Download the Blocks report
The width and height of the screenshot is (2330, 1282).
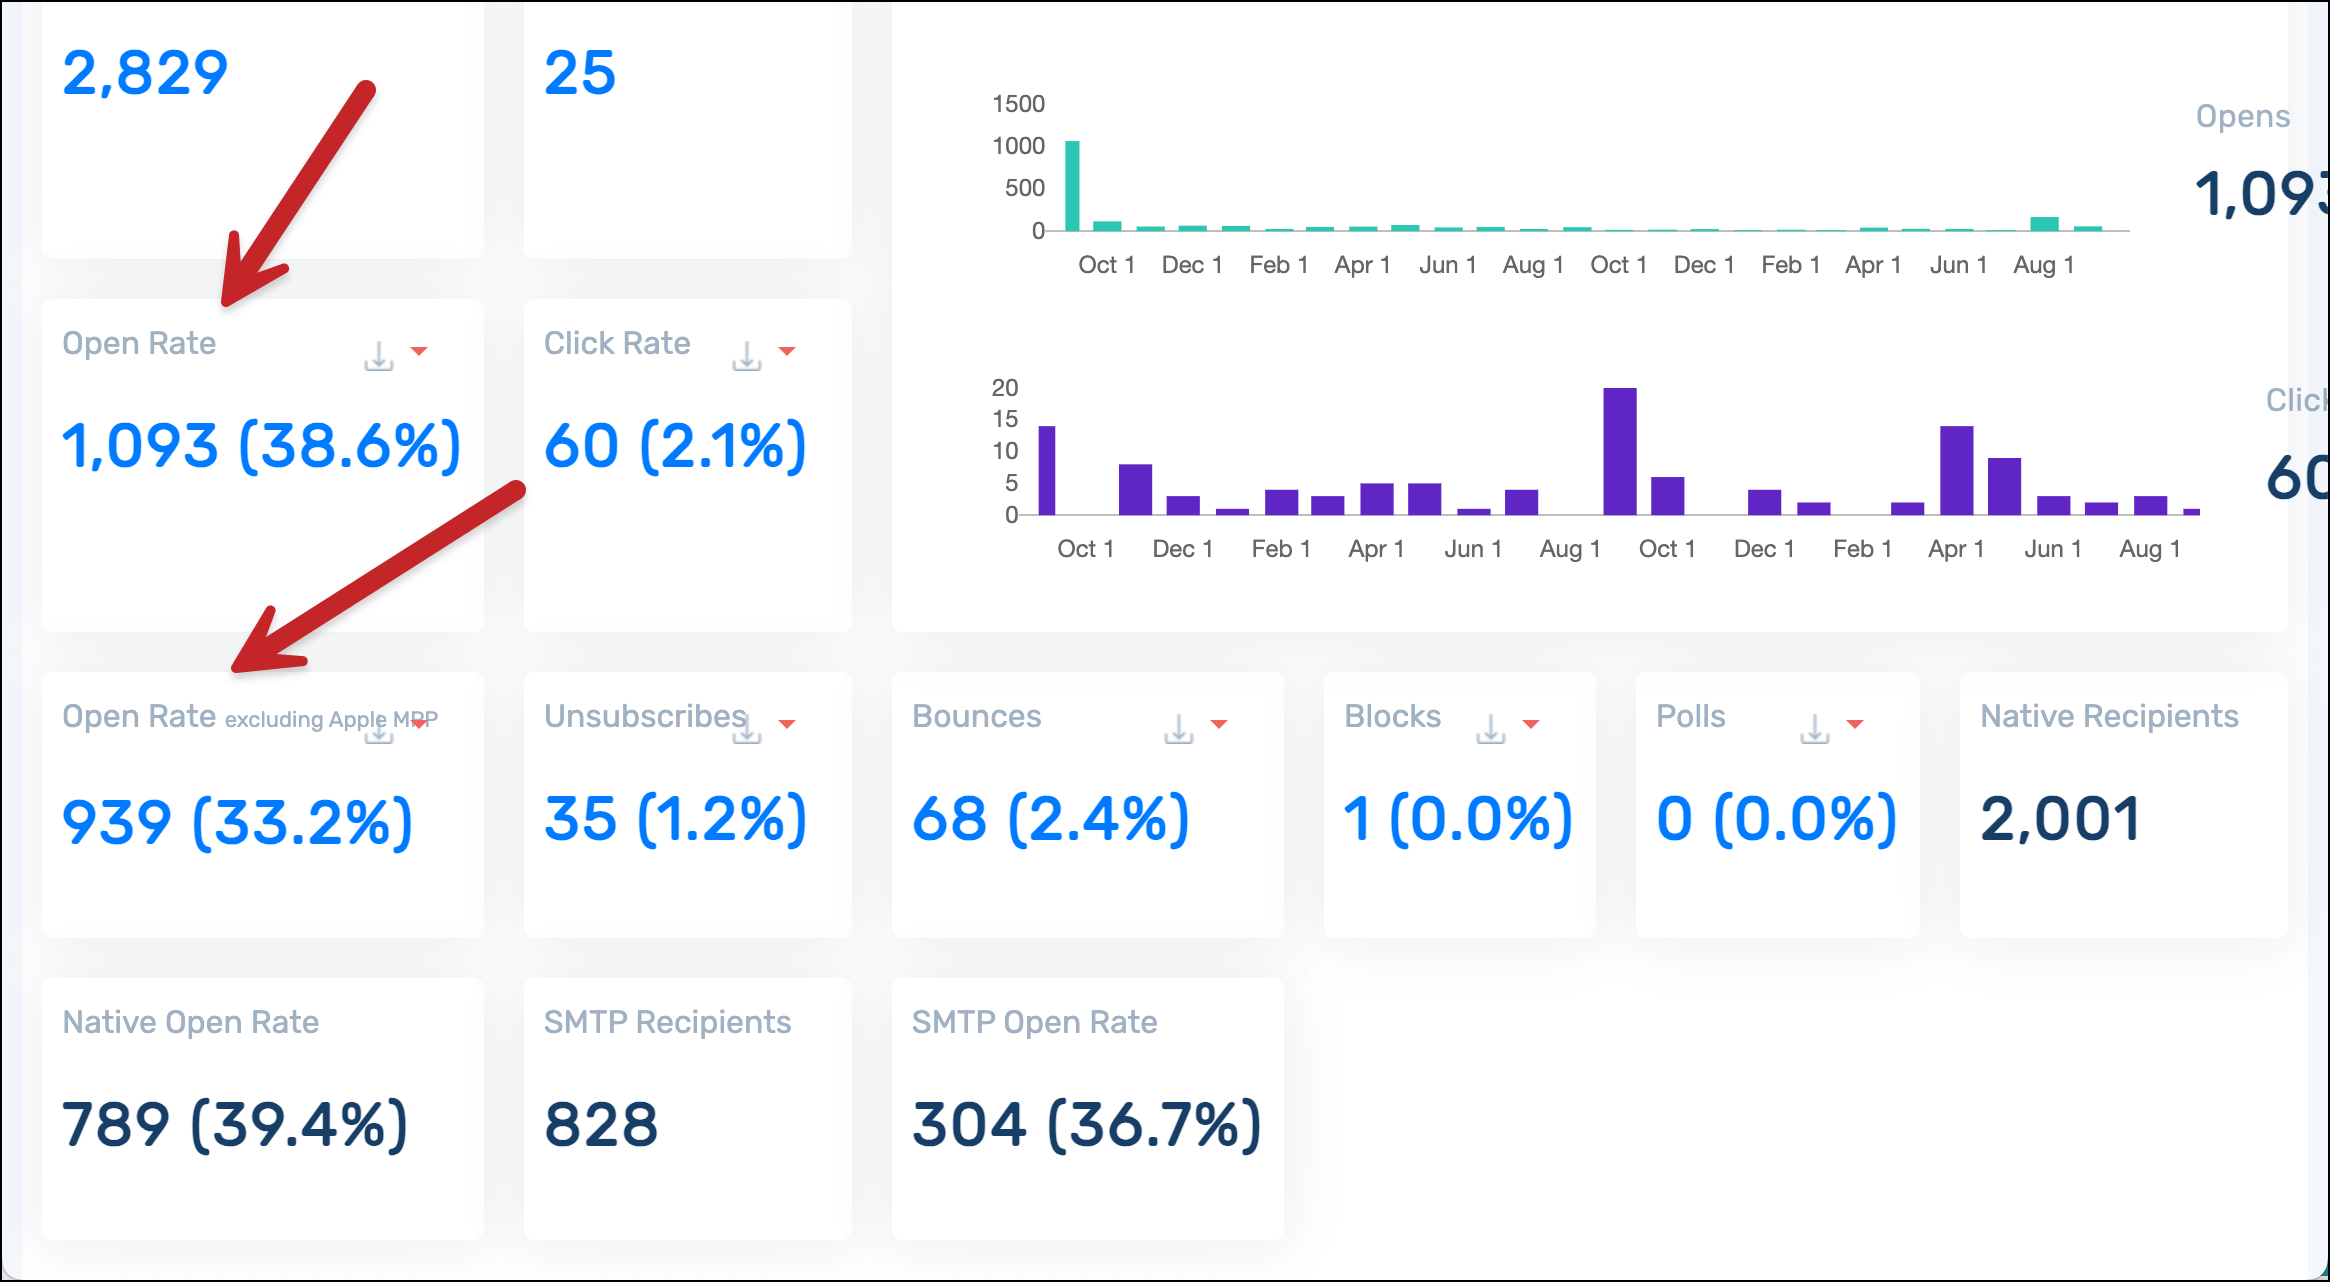click(1491, 729)
